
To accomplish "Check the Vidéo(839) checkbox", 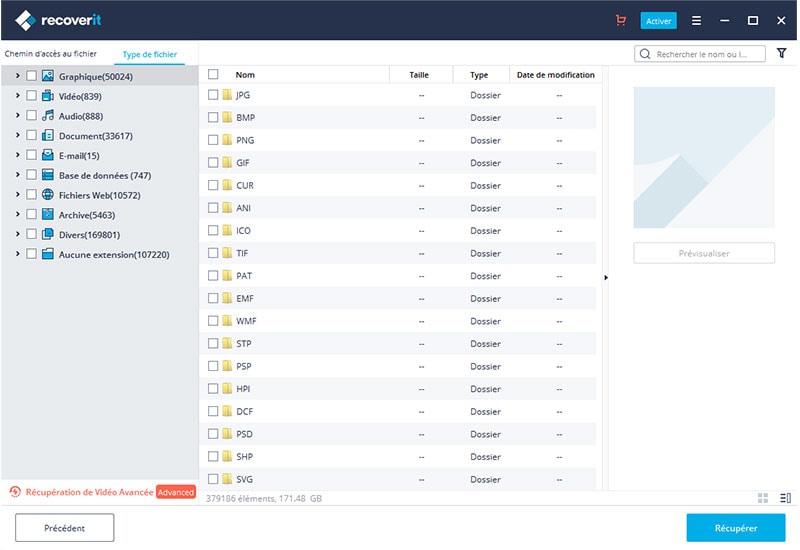I will click(x=32, y=96).
